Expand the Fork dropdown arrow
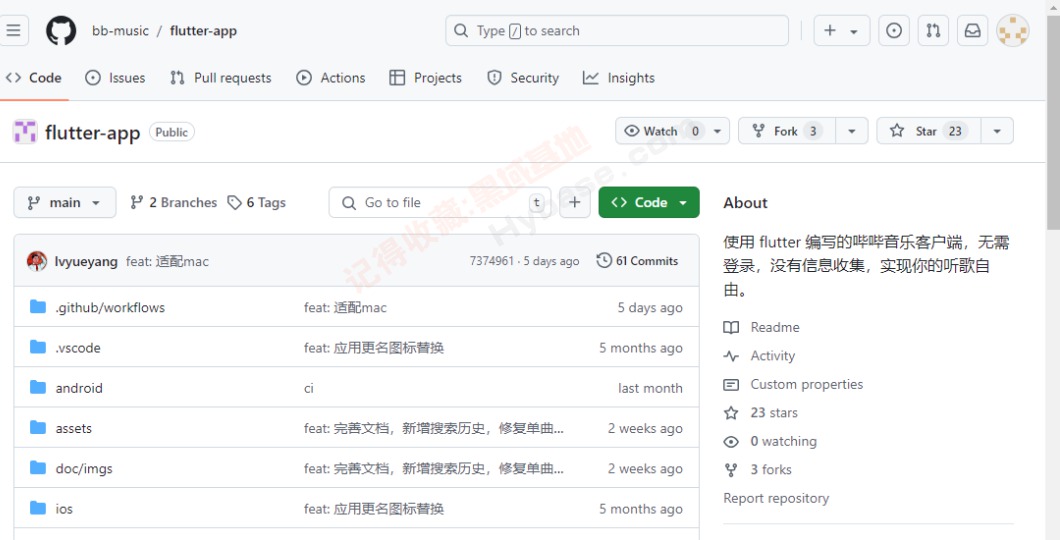1060x540 pixels. pos(852,131)
